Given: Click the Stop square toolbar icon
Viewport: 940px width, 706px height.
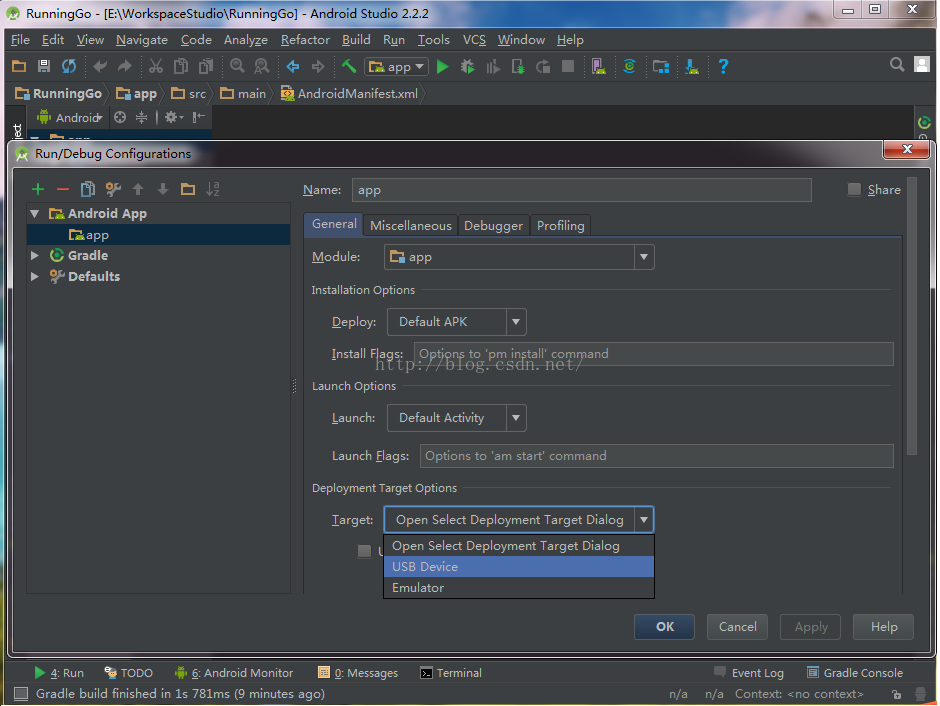Looking at the screenshot, I should pyautogui.click(x=568, y=66).
